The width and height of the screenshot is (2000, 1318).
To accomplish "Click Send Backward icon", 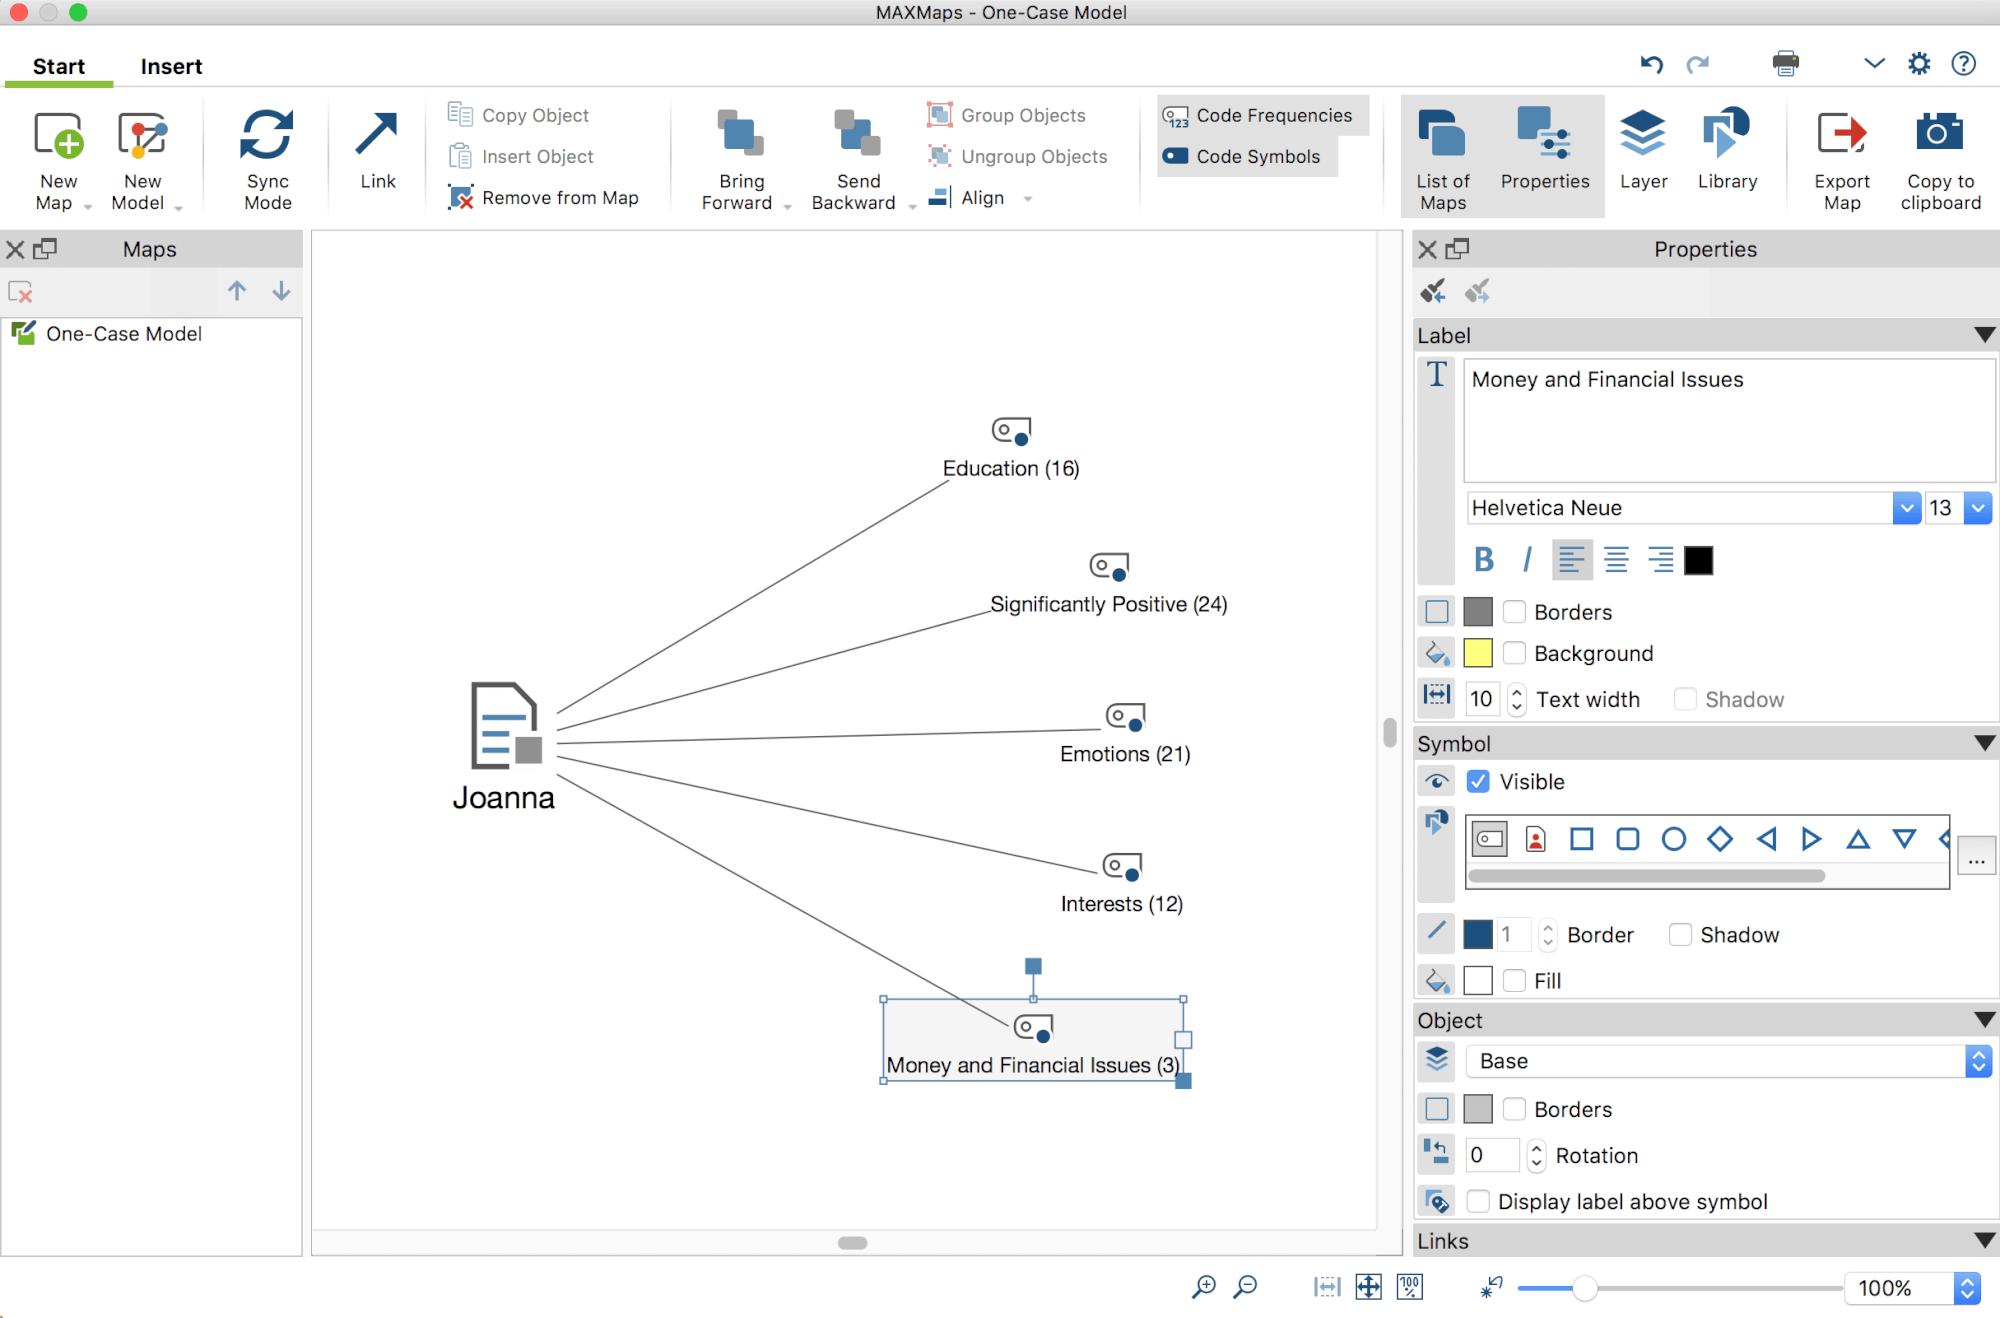I will 857,134.
